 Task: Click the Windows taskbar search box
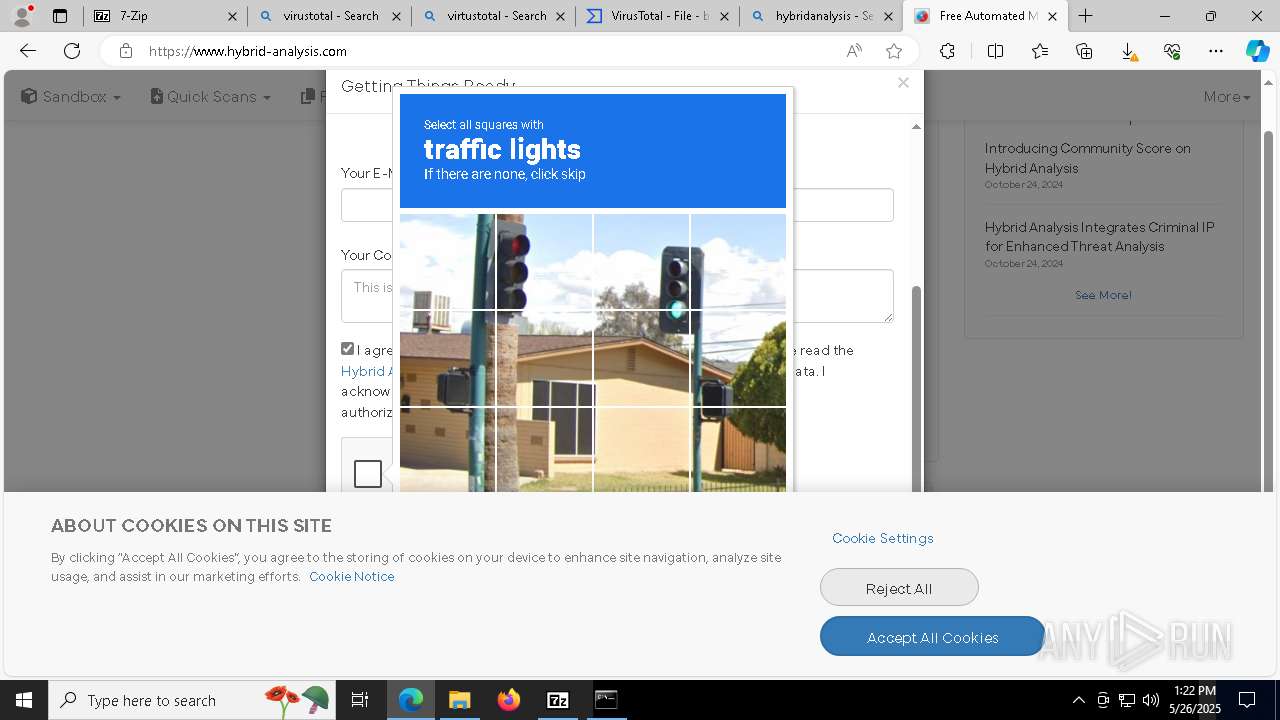point(192,700)
